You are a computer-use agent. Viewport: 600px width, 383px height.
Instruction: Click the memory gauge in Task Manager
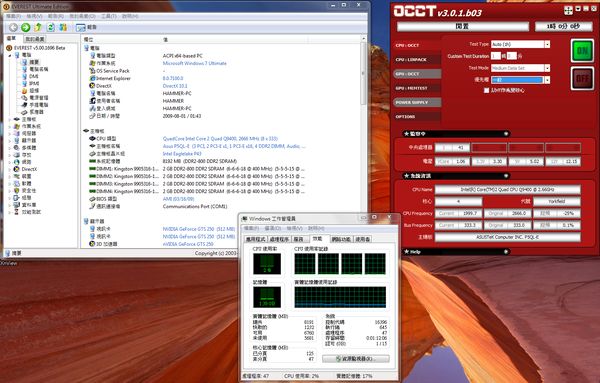click(x=267, y=297)
